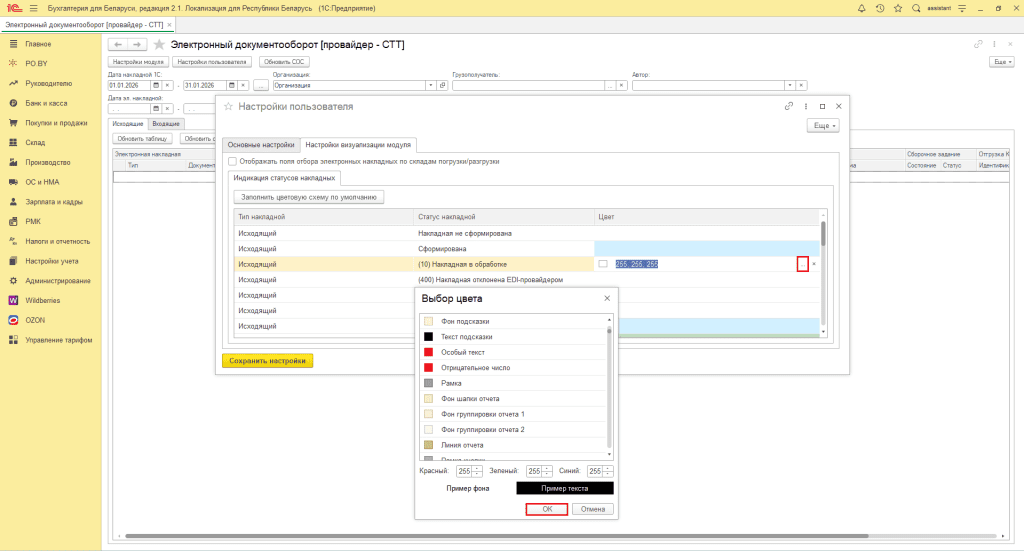Screen dimensions: 1024x551
Task: Copy link icon in Настройки пользователя dialog
Action: click(x=789, y=106)
